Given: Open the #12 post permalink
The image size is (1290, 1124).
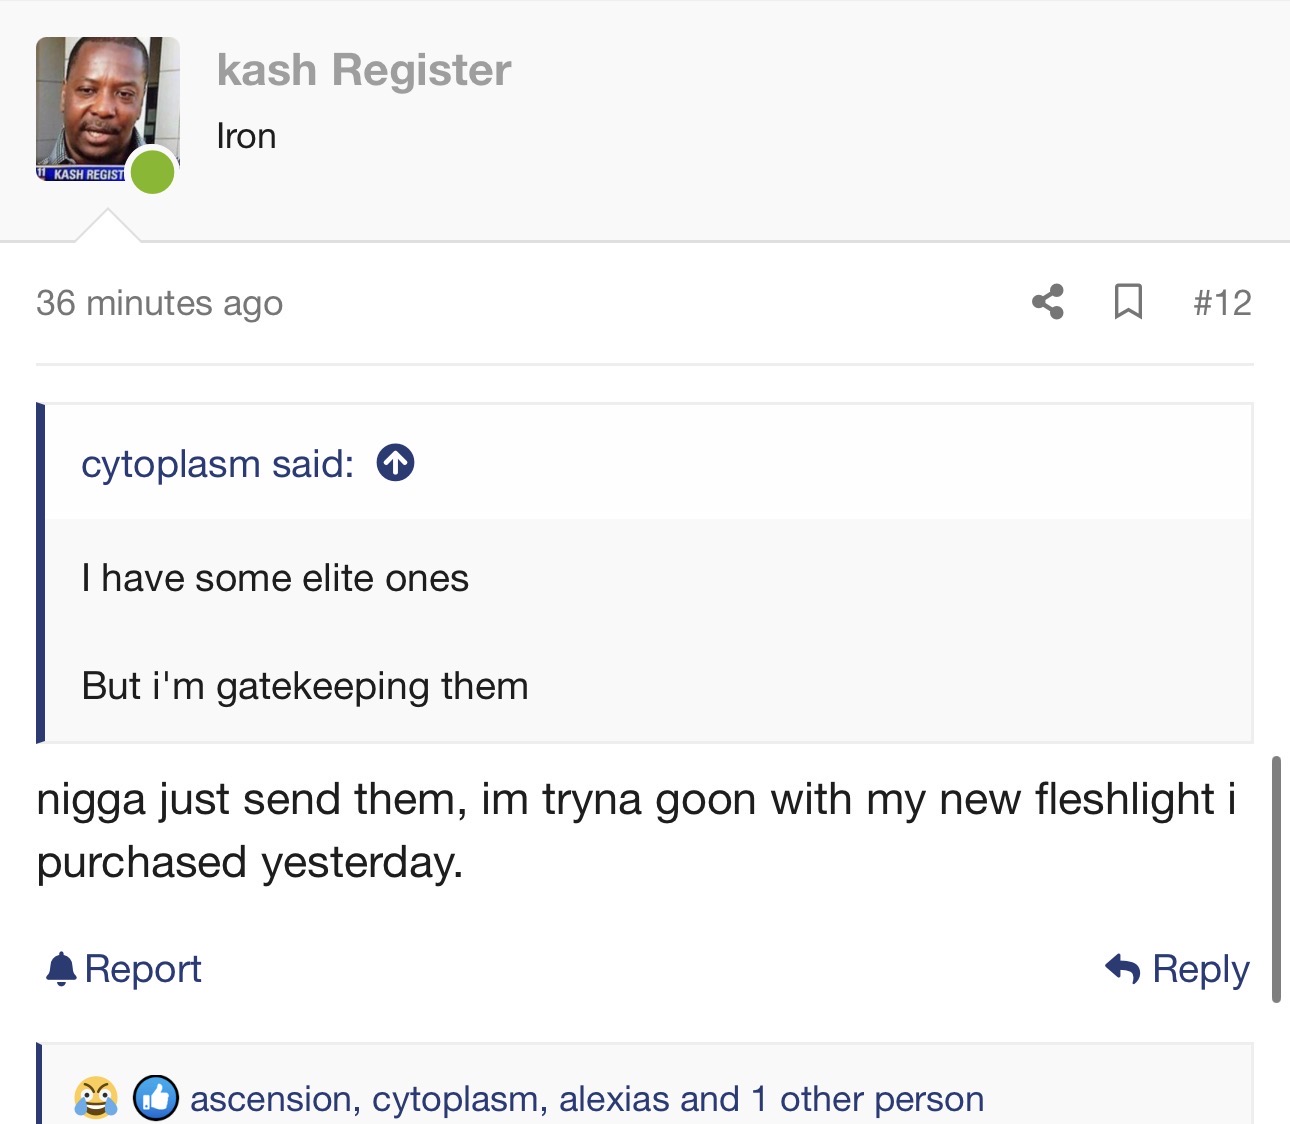Looking at the screenshot, I should 1222,303.
